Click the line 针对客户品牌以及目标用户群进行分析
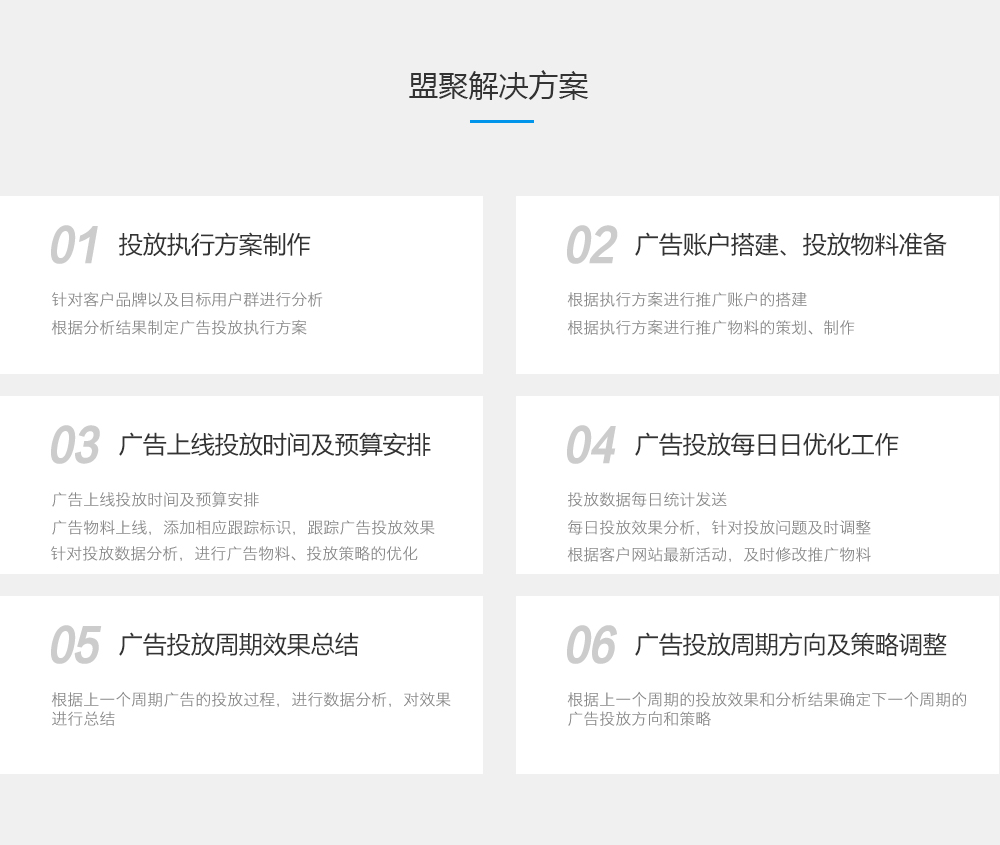Screen dimensions: 1000x845 (187, 300)
